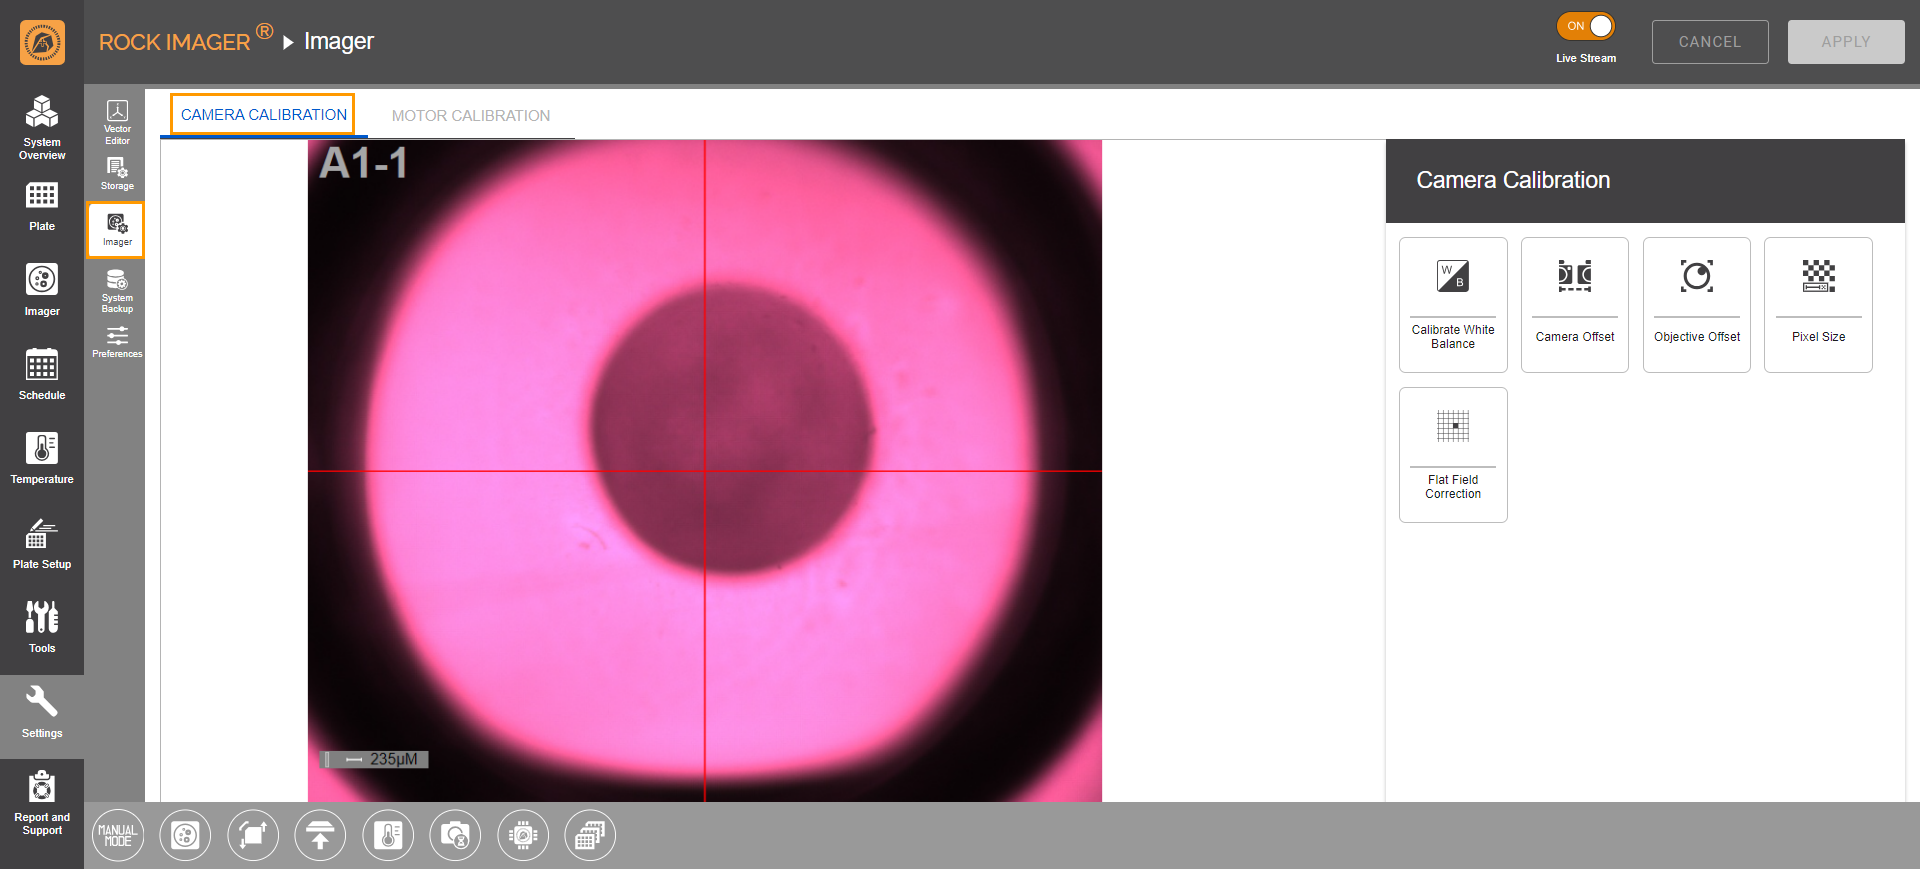Click the temperature icon in bottom toolbar
Screen dimensions: 1920x869
(388, 835)
